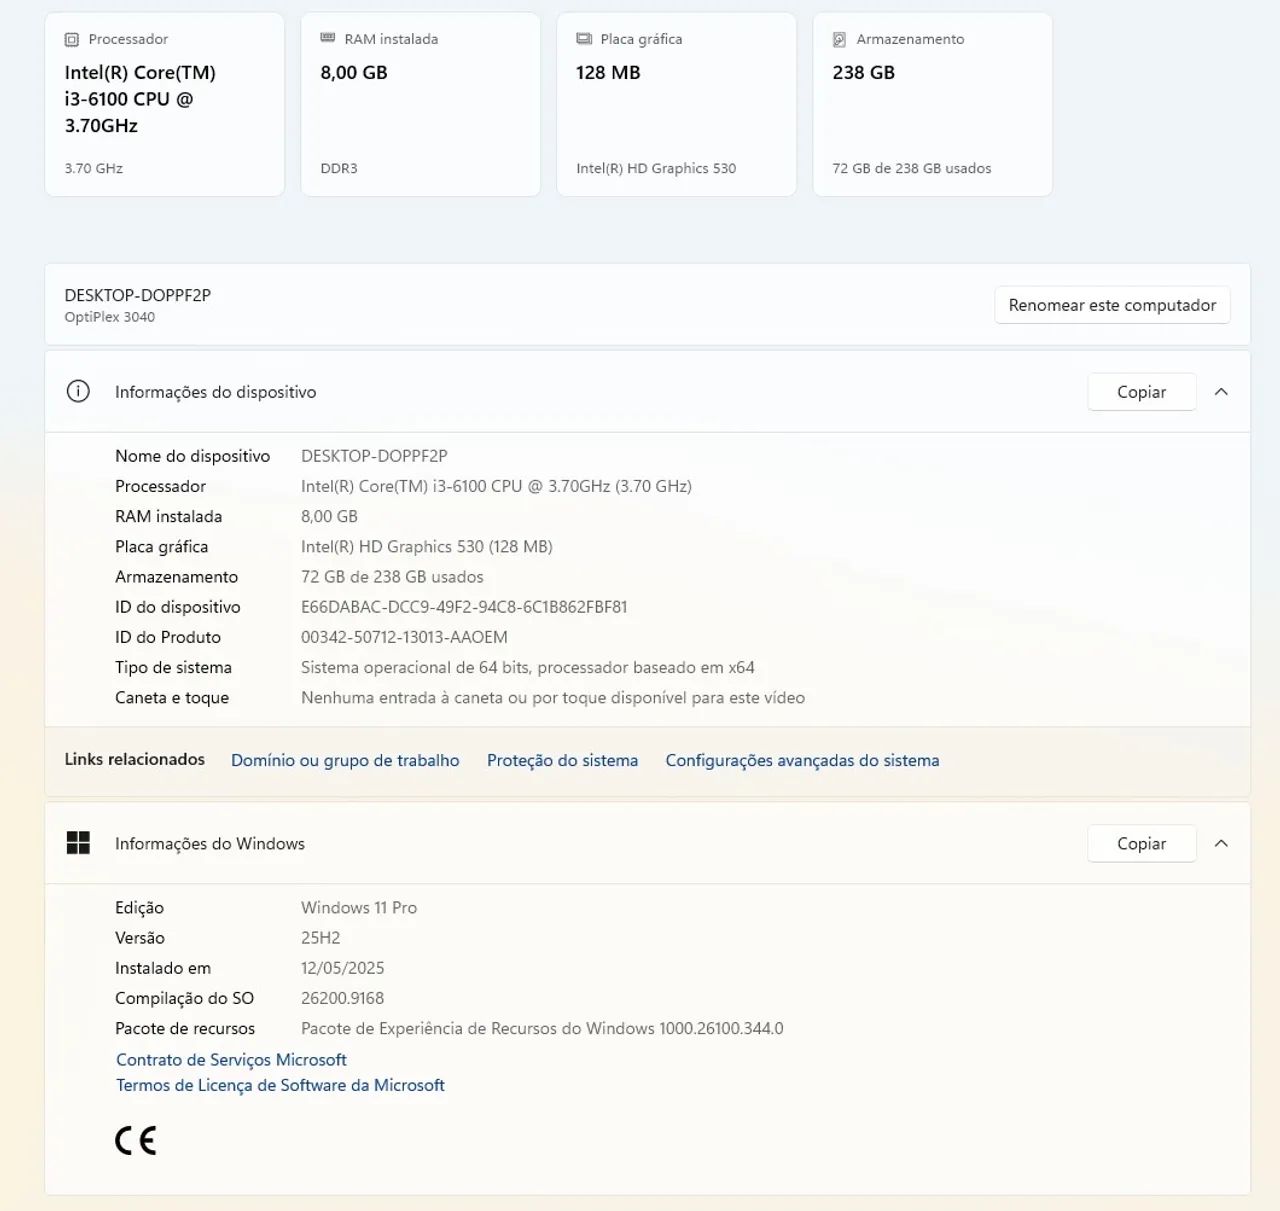
Task: Click the 72 GB de 238 GB usados row value
Action: click(x=392, y=577)
